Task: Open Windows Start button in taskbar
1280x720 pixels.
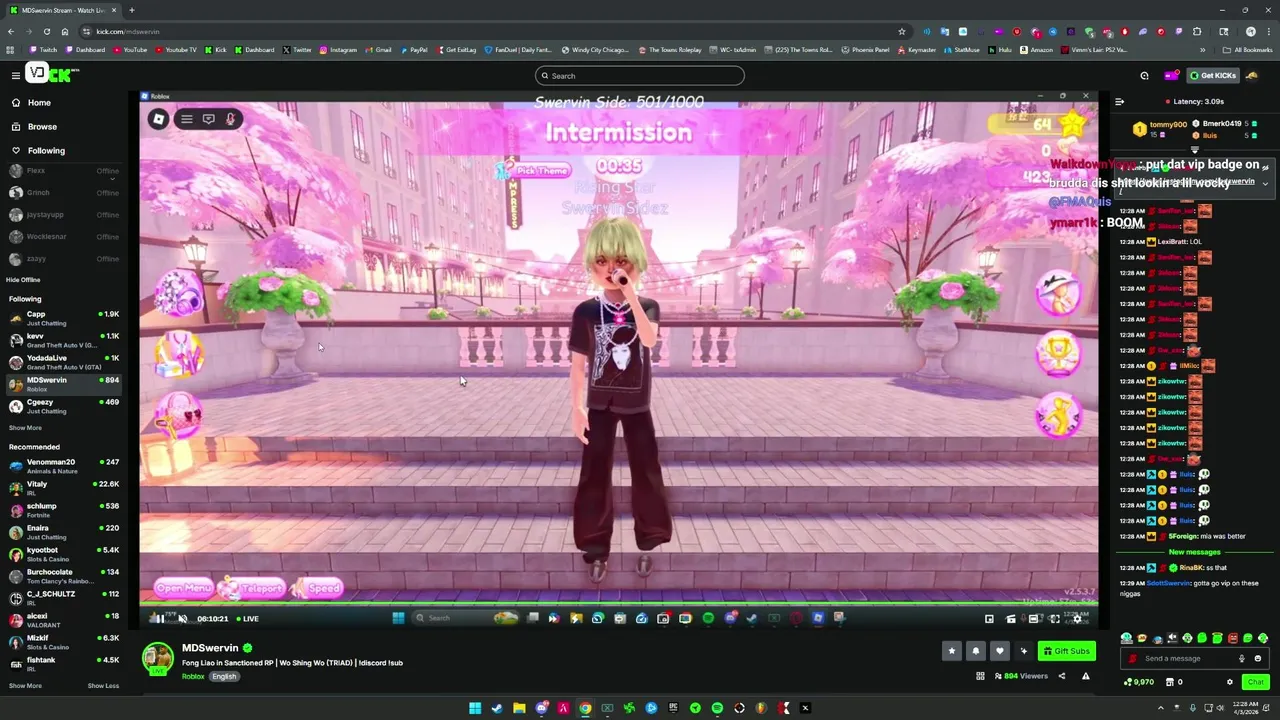Action: pos(475,708)
